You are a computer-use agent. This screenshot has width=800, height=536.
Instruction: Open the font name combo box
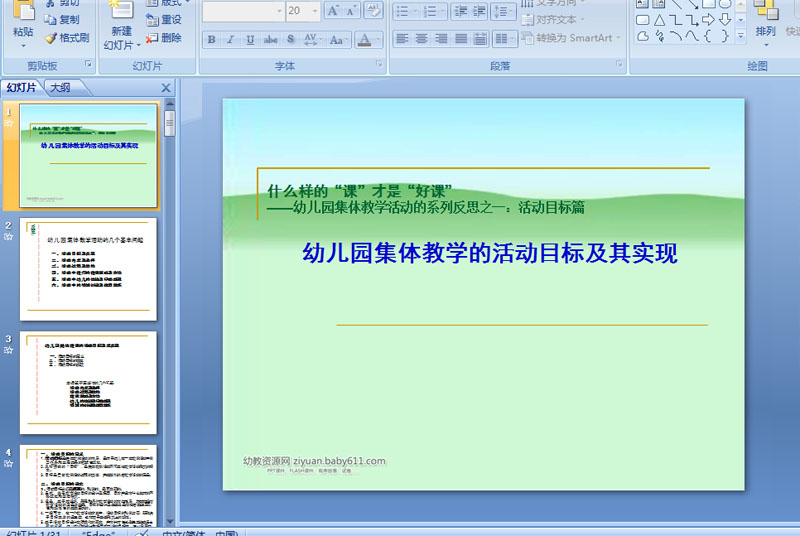coord(243,11)
